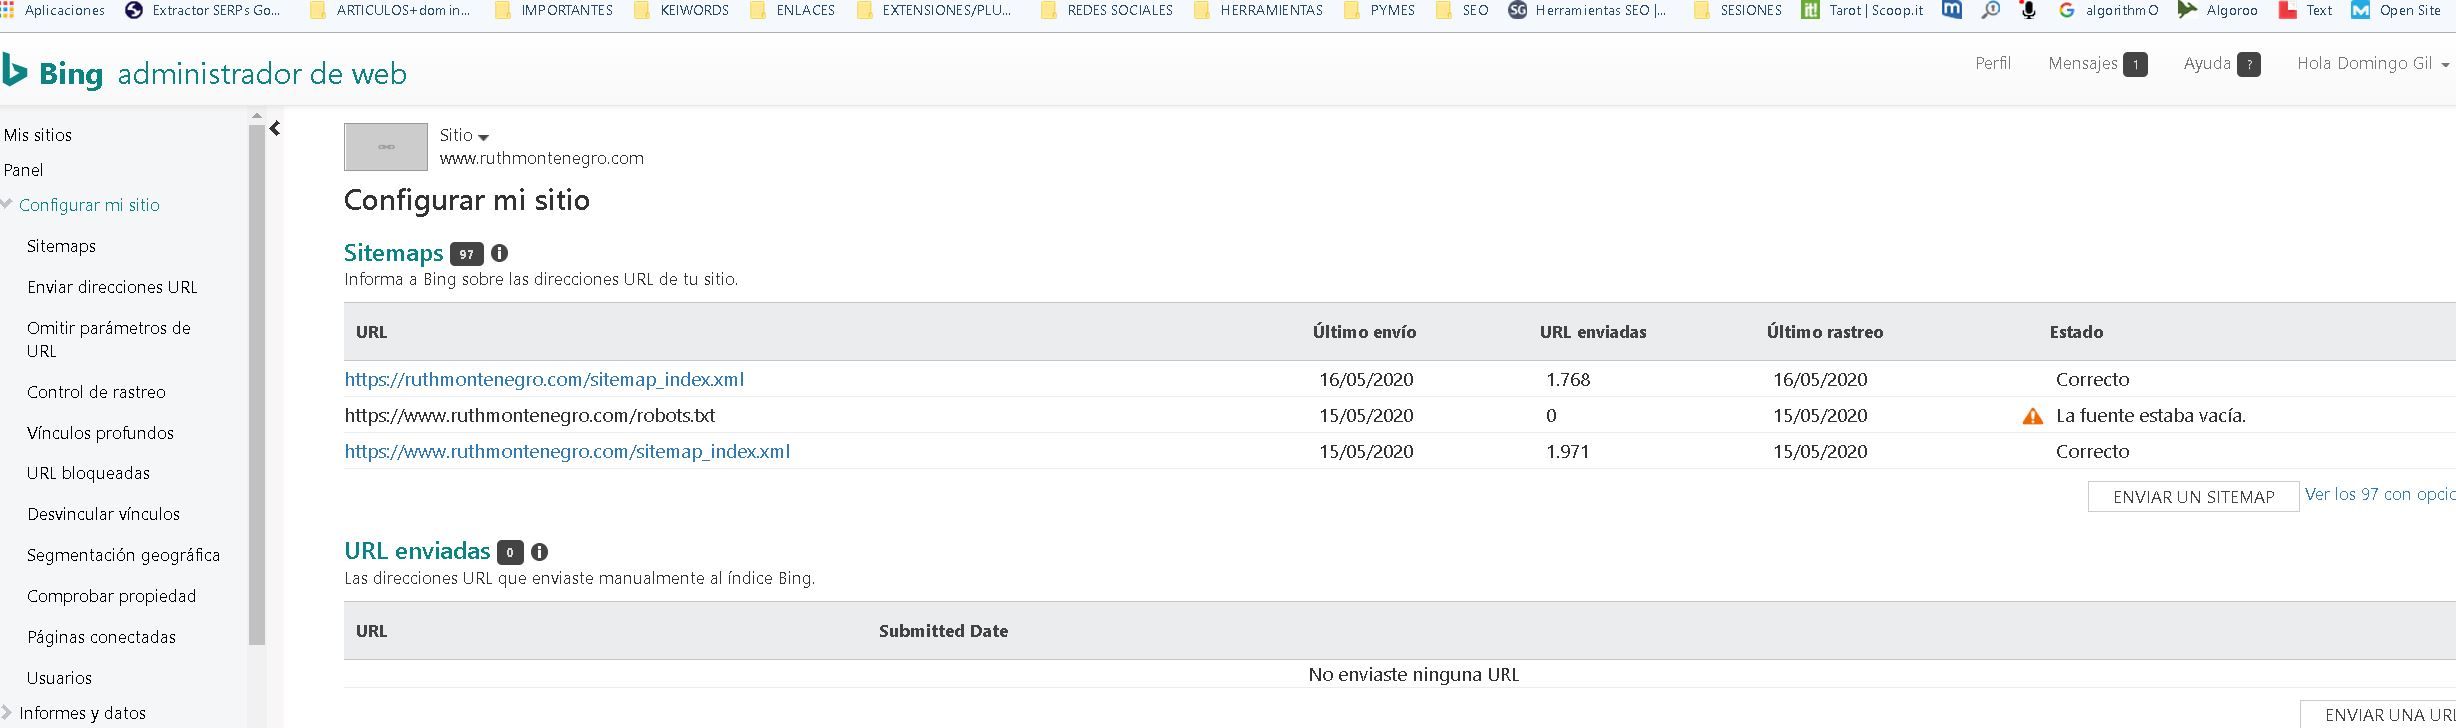
Task: Open the SESIONES bookmark folder
Action: 1738,10
